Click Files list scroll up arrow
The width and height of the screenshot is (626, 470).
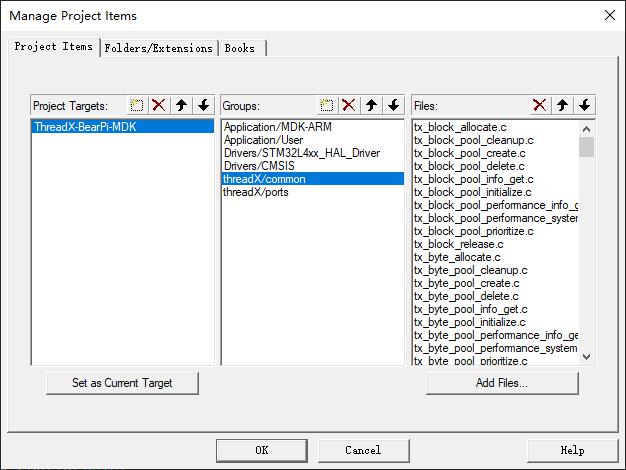(x=586, y=129)
